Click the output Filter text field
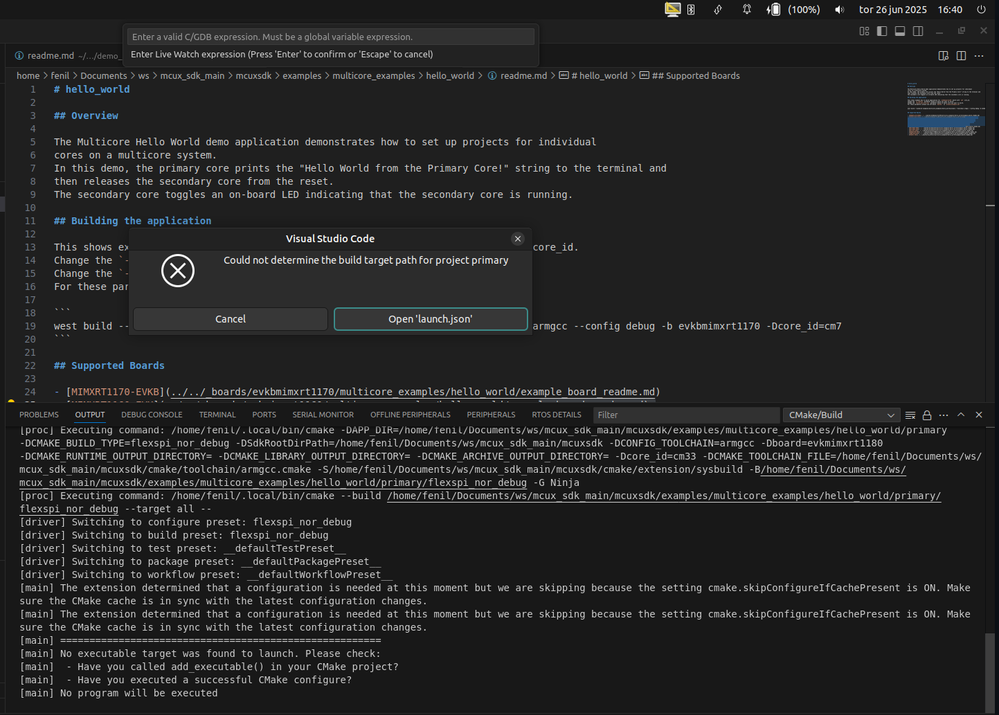 [686, 415]
